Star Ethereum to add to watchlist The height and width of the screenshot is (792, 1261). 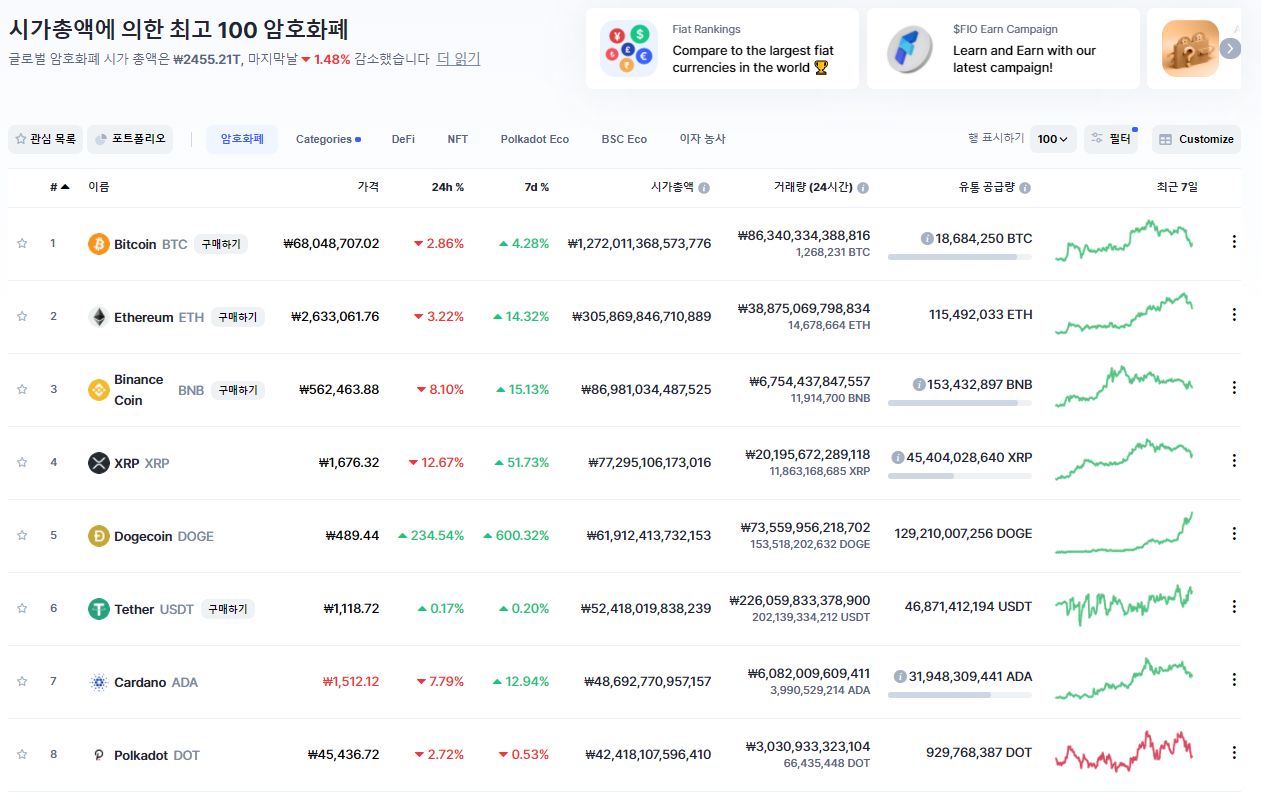coord(21,317)
